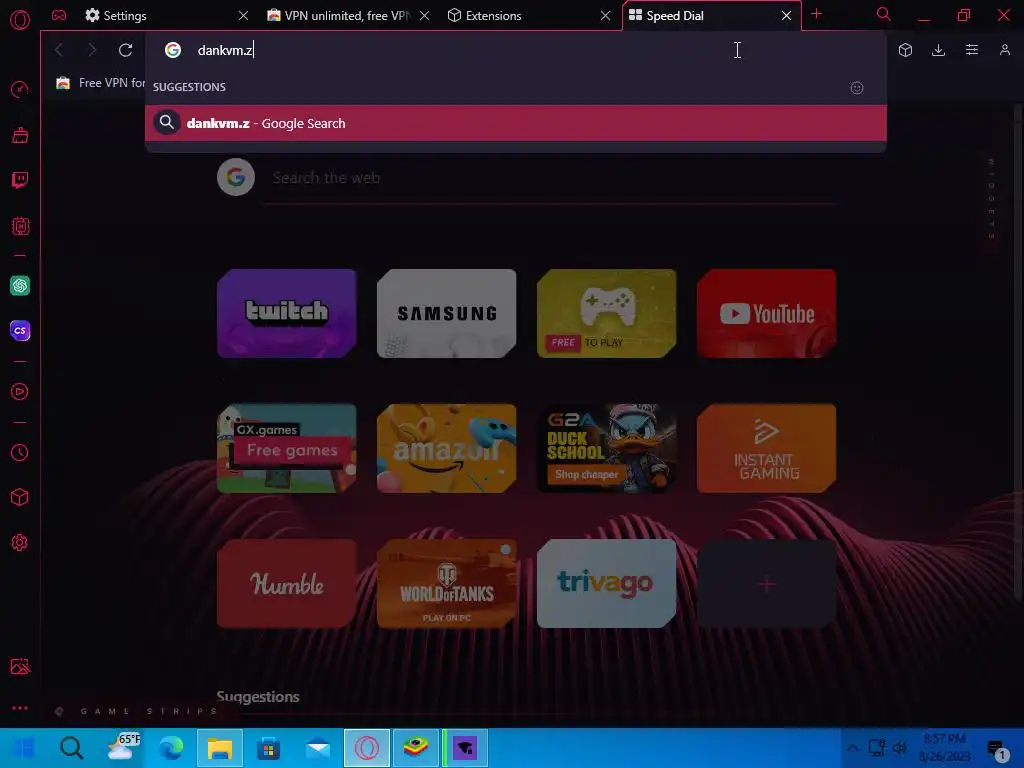Screen dimensions: 1024x768
Task: Open notification center in taskbar
Action: (x=997, y=749)
